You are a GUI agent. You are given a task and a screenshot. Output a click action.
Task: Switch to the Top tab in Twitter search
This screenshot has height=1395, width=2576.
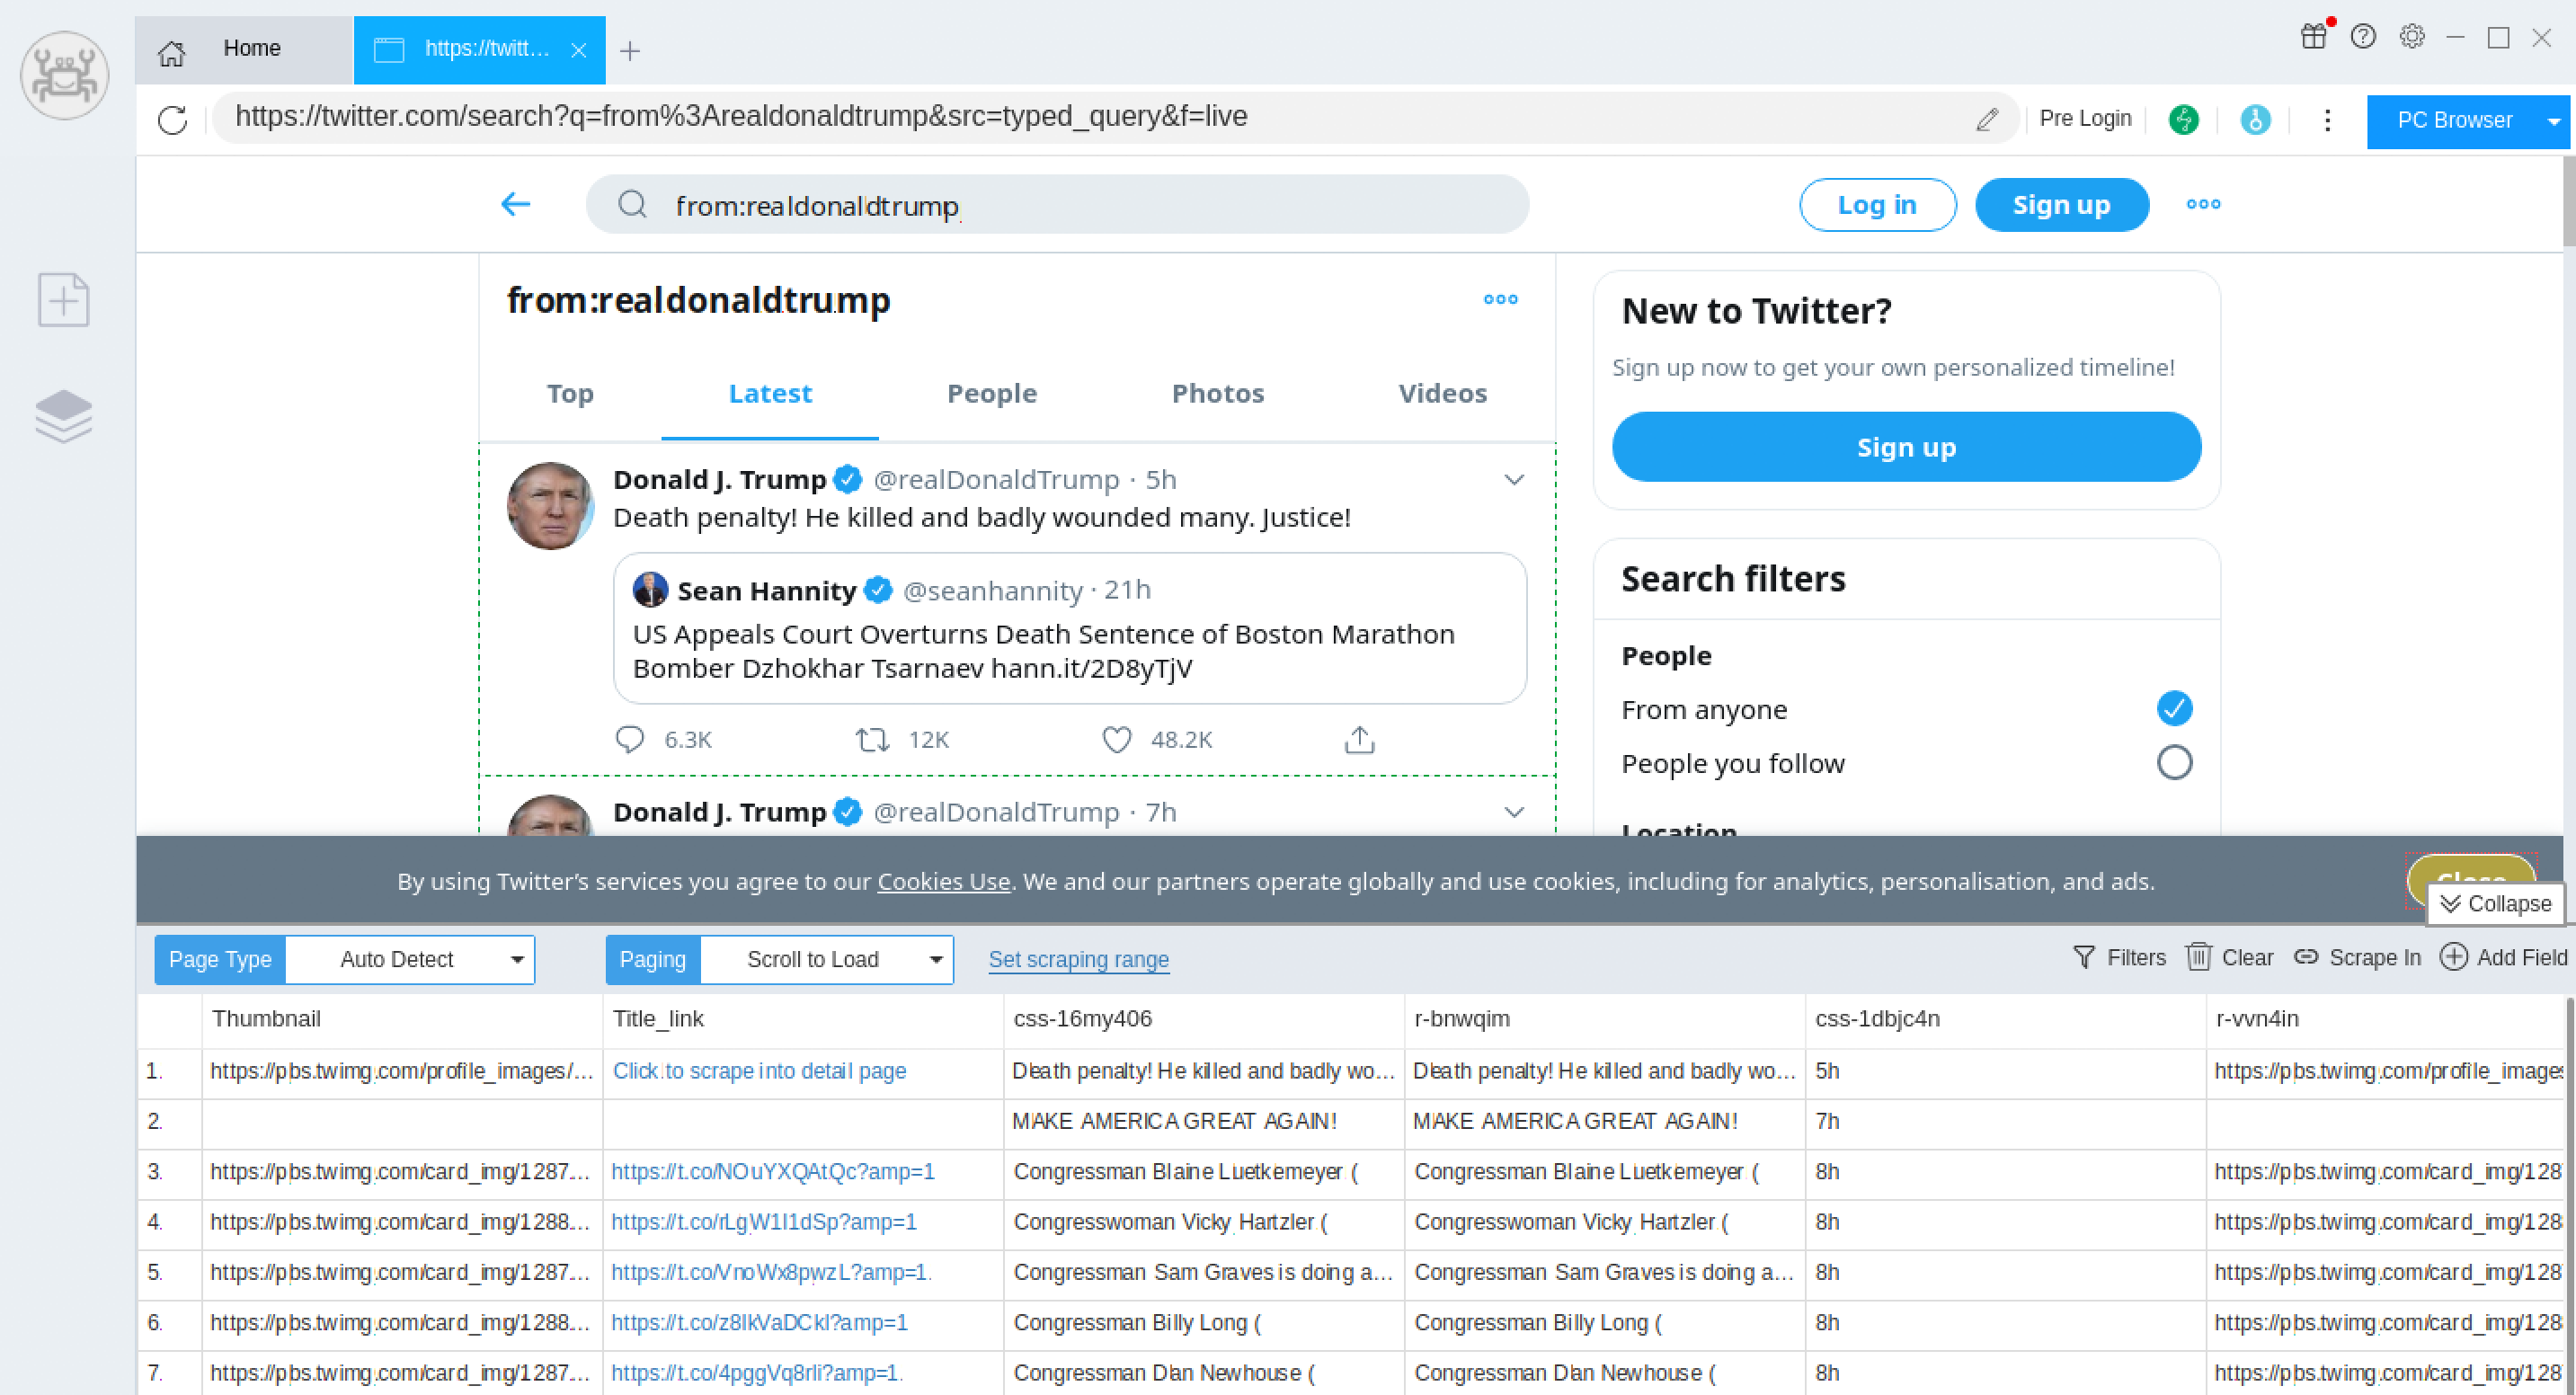[x=570, y=392]
